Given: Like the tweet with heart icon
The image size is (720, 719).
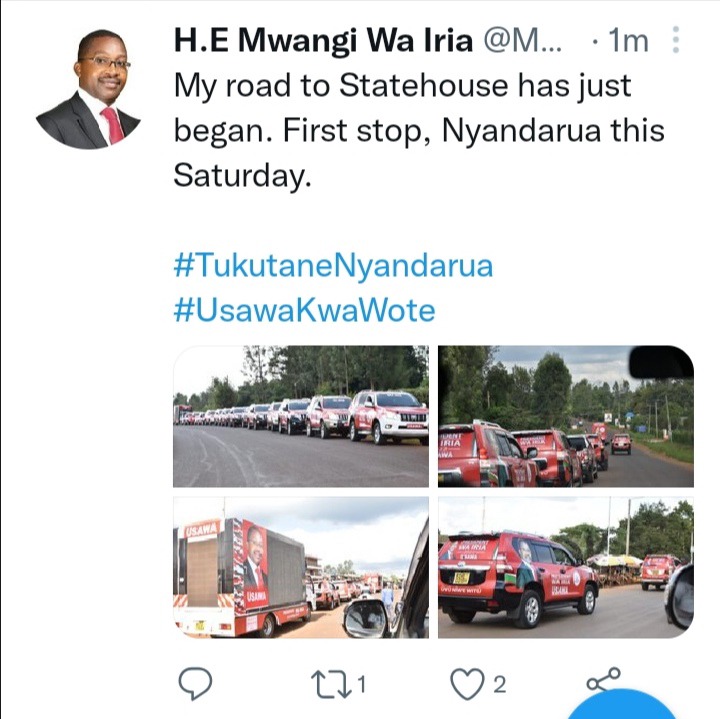Looking at the screenshot, I should (467, 684).
